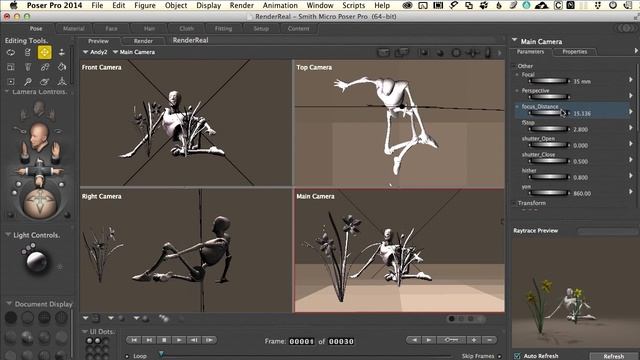Click the shutter_Open parameter dial

coord(549,145)
